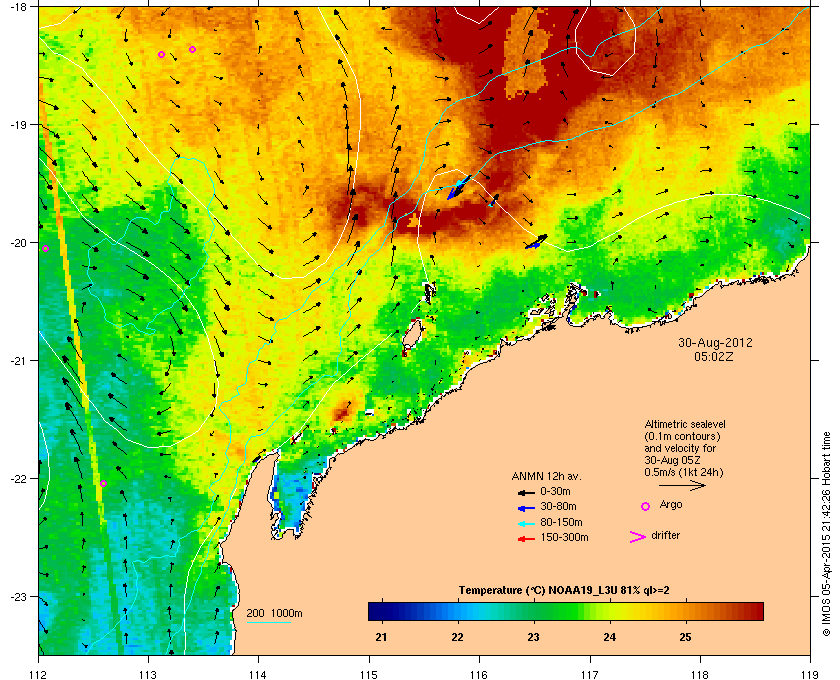The image size is (840, 680).
Task: Click the magenta drifter symbol in legend
Action: [x=638, y=537]
